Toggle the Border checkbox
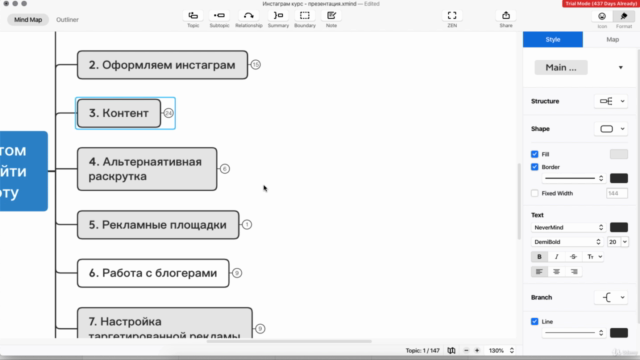Viewport: 640px width, 360px height. tap(535, 167)
